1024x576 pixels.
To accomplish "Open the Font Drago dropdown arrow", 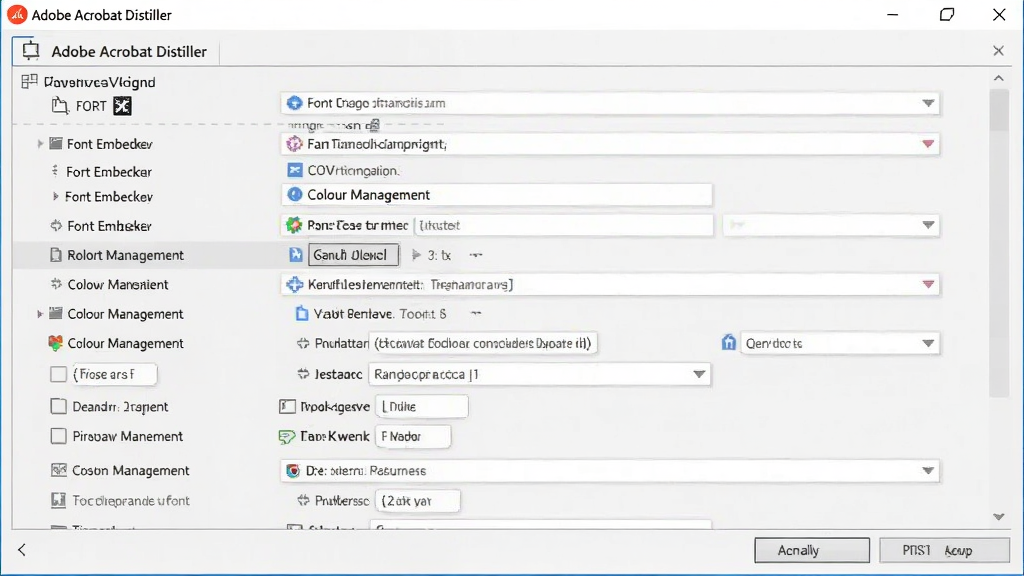I will click(x=927, y=103).
